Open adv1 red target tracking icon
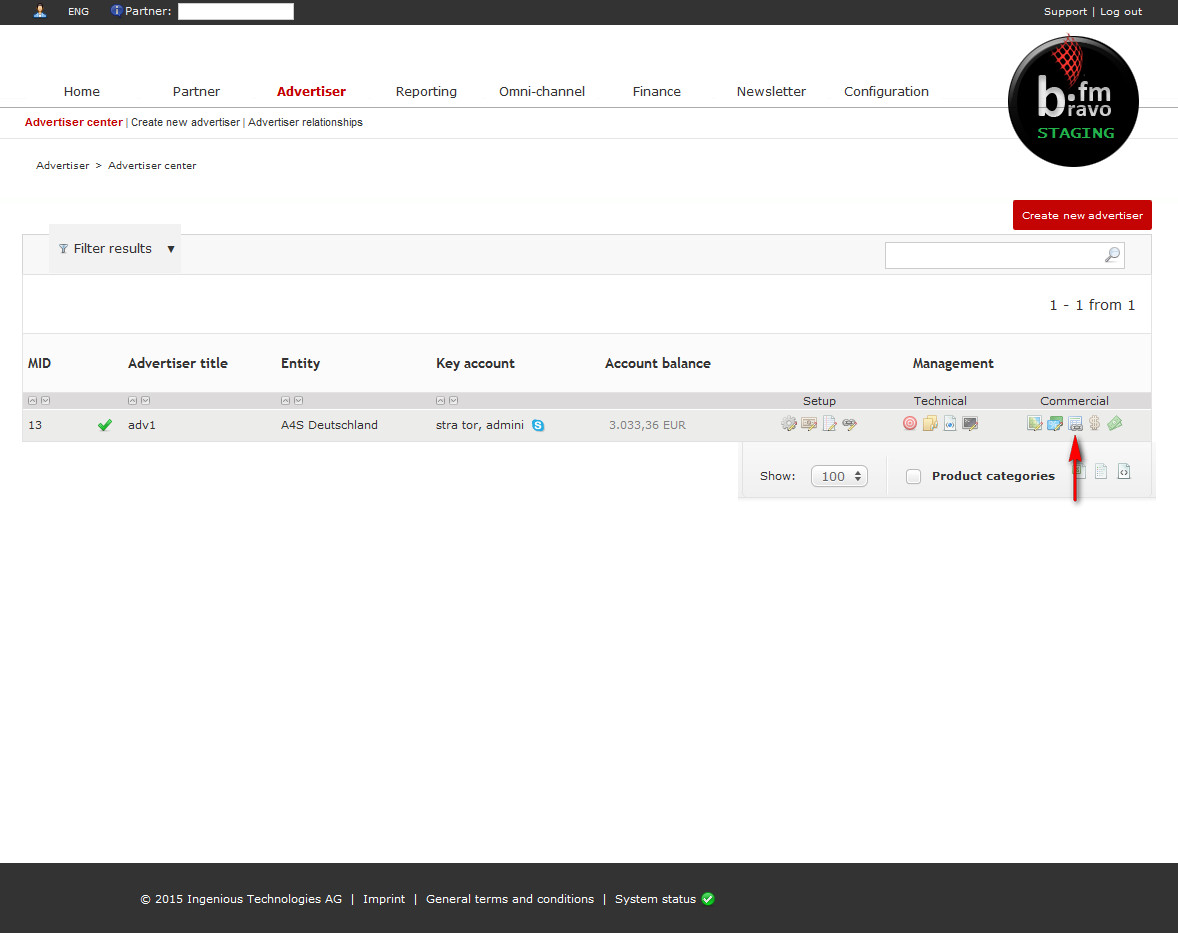Image resolution: width=1178 pixels, height=933 pixels. coord(909,423)
